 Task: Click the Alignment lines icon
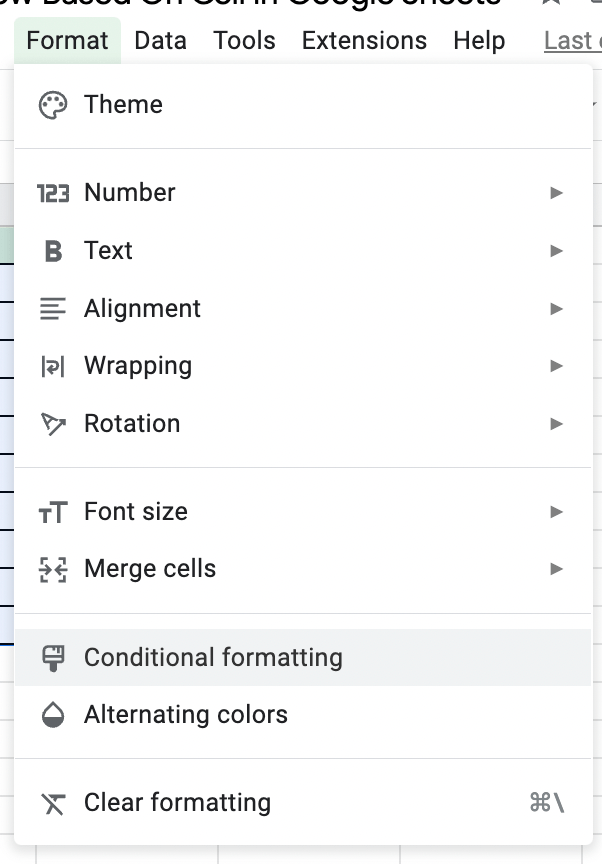tap(53, 309)
